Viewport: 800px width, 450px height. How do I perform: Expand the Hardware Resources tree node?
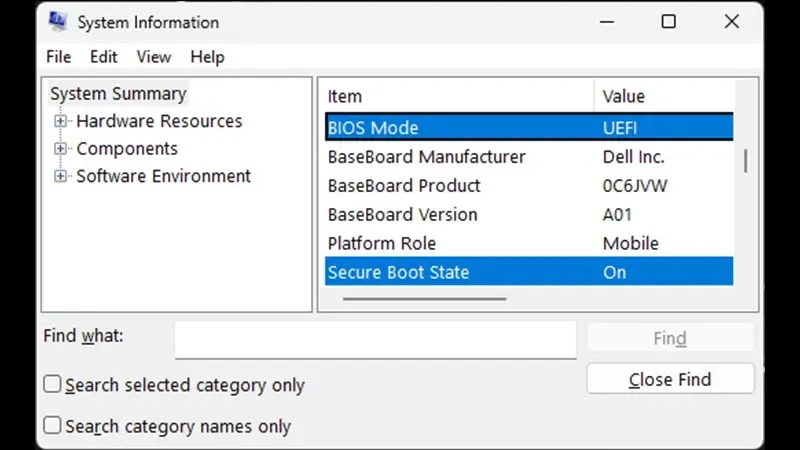click(61, 122)
